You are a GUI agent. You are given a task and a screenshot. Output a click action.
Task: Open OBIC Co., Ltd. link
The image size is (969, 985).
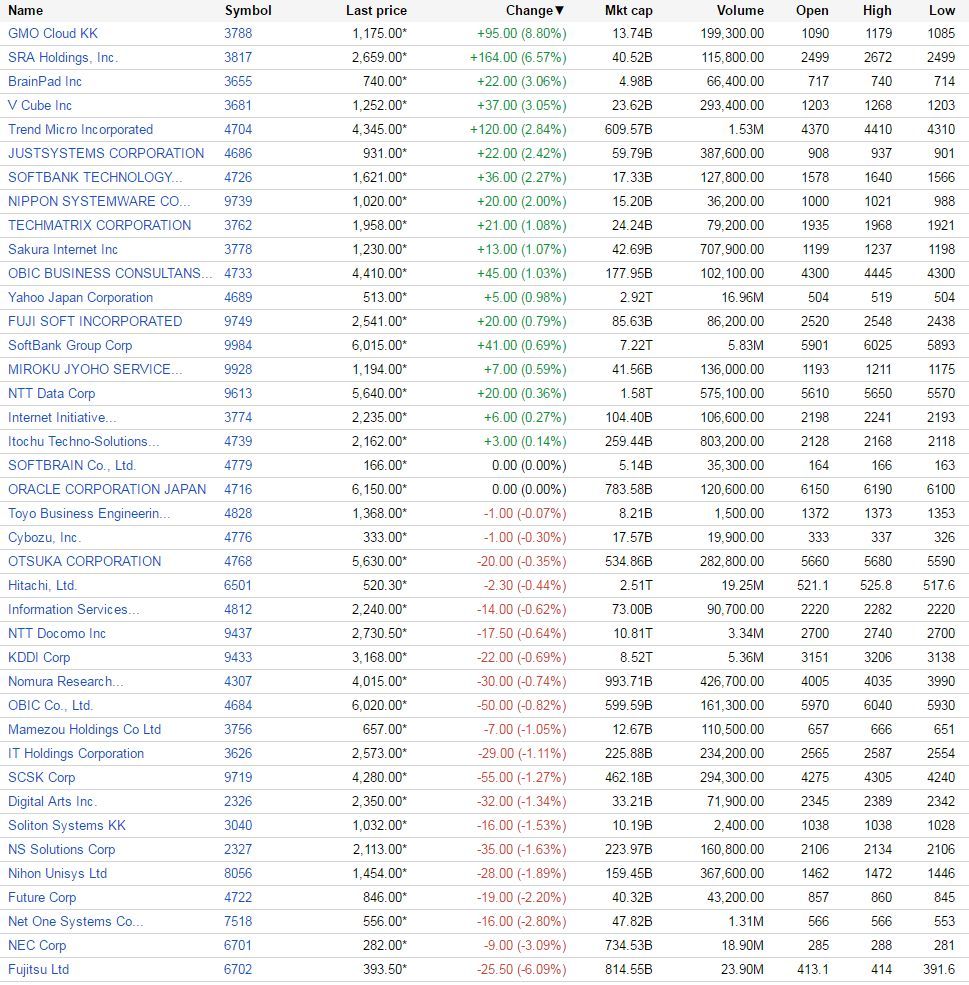[50, 705]
